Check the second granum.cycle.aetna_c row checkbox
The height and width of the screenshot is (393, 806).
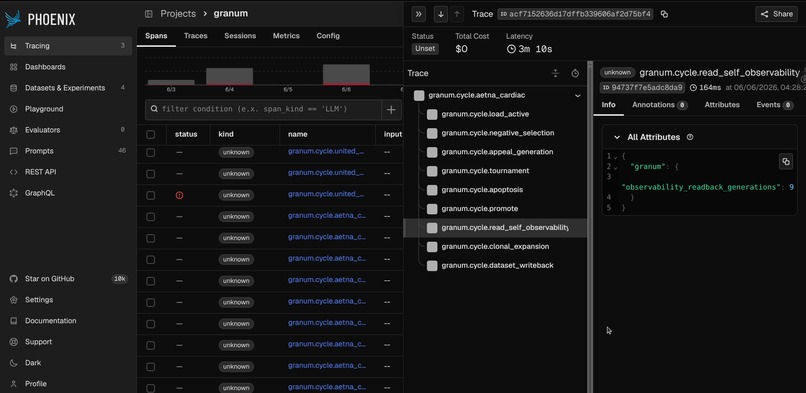(151, 238)
